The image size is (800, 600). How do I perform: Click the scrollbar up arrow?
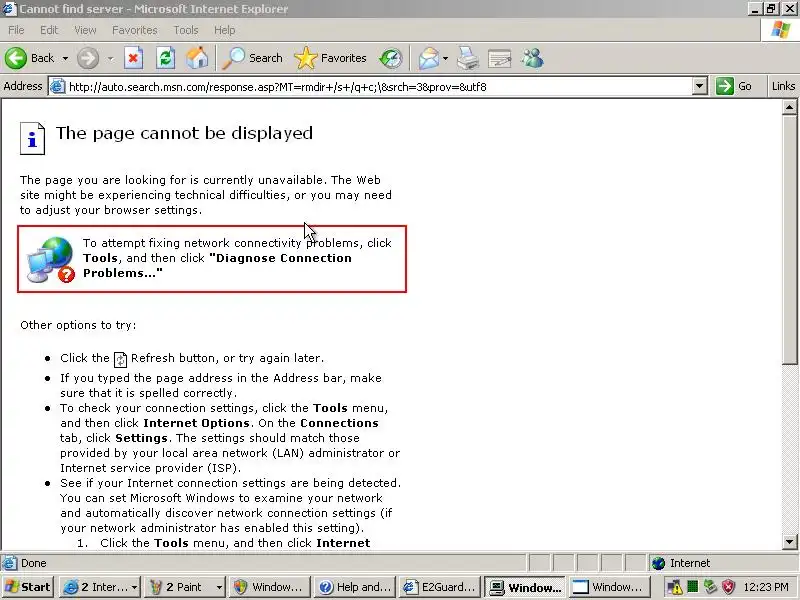pos(789,107)
